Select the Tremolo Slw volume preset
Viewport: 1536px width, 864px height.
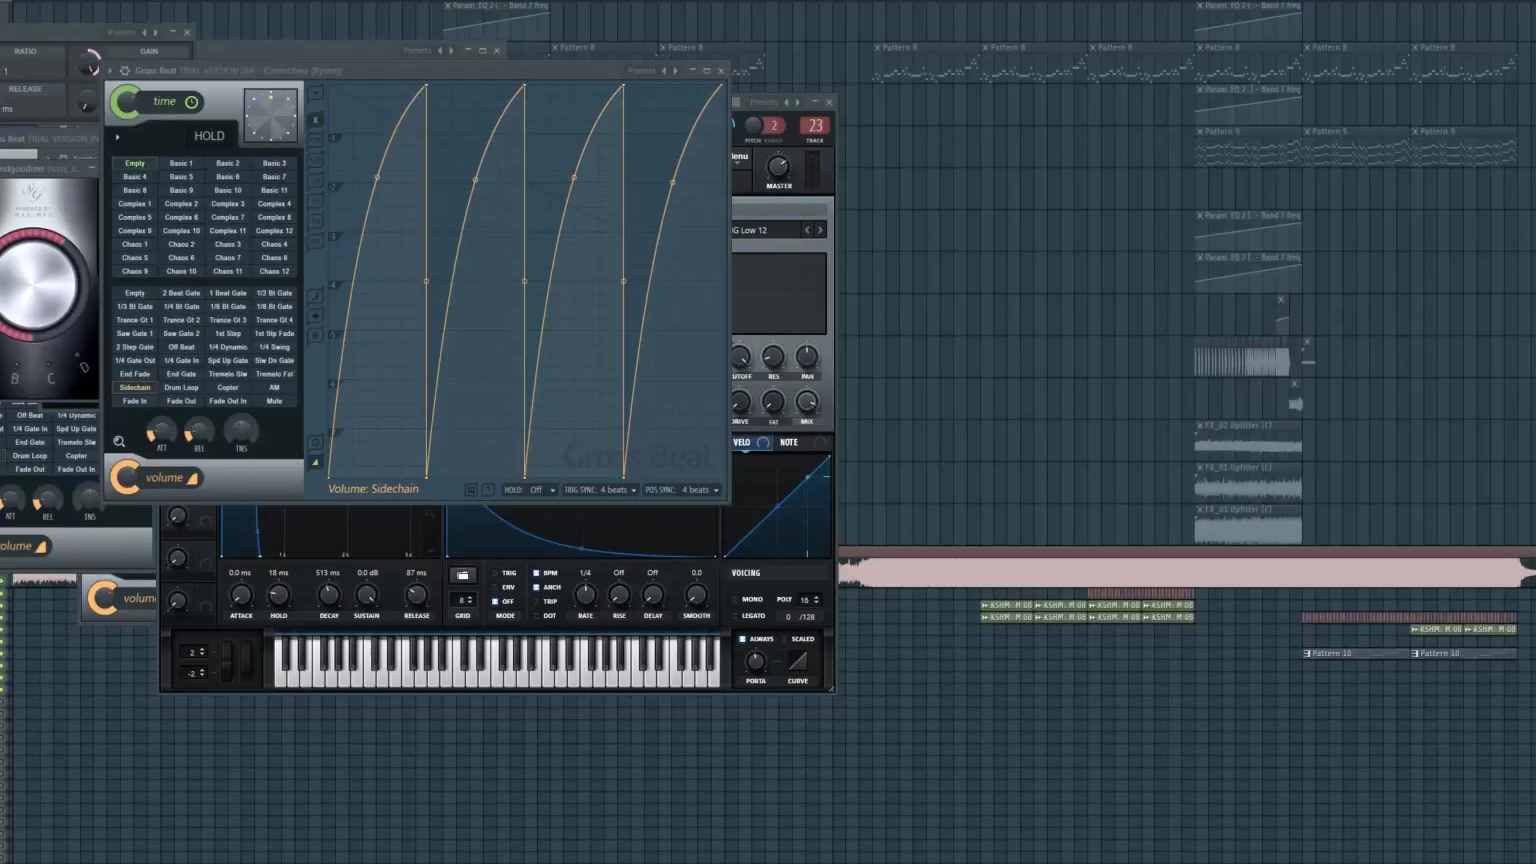point(228,374)
